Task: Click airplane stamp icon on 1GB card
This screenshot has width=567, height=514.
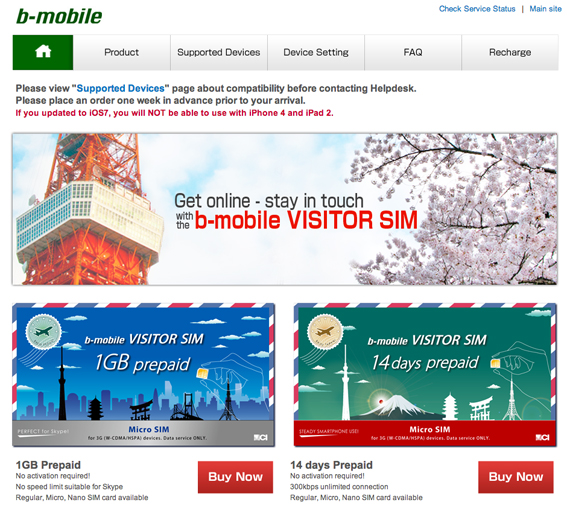Action: (x=43, y=332)
